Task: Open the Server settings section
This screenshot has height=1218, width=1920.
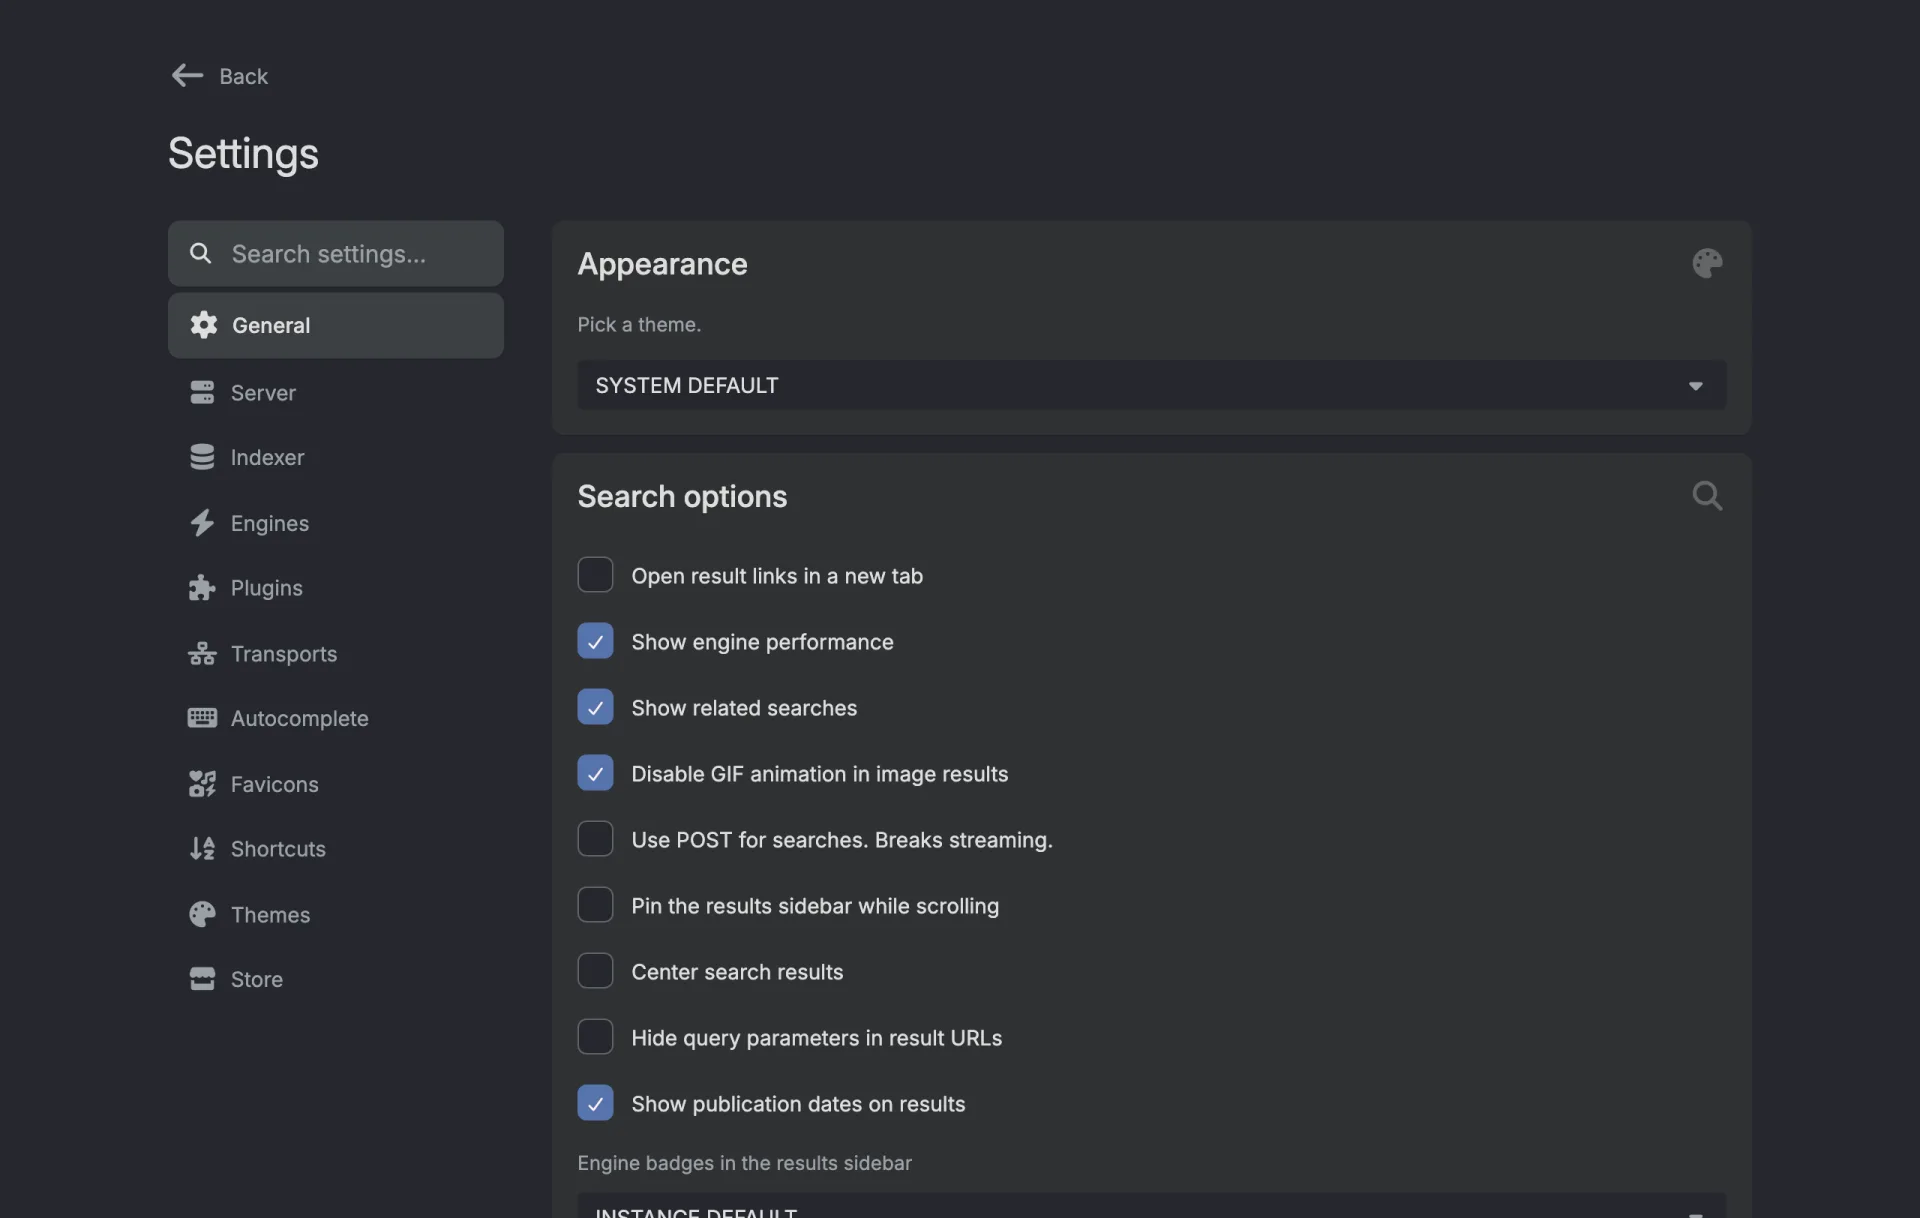Action: coord(336,392)
